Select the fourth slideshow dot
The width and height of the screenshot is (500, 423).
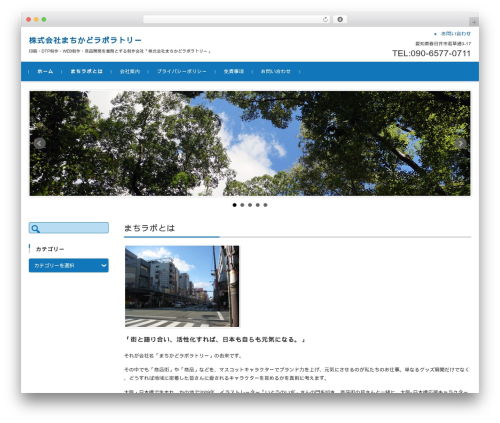click(x=258, y=205)
